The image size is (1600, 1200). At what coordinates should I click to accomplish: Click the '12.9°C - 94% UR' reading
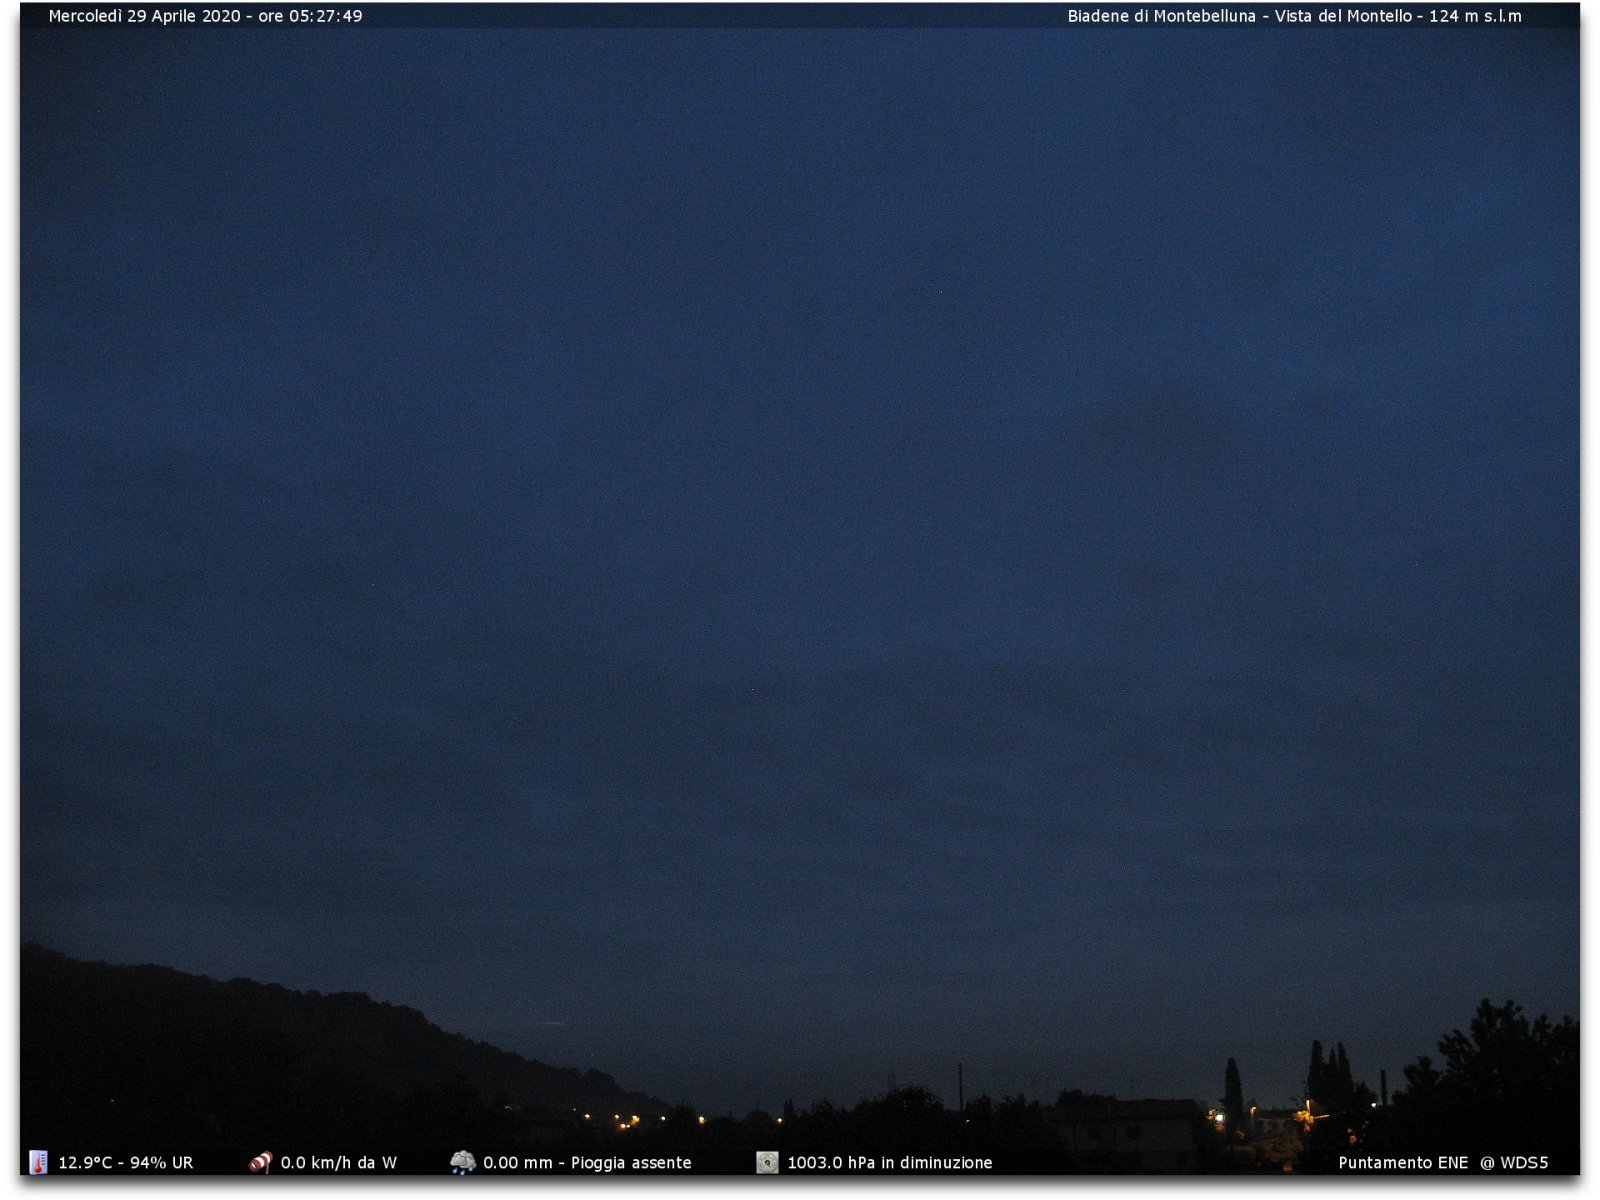(126, 1163)
